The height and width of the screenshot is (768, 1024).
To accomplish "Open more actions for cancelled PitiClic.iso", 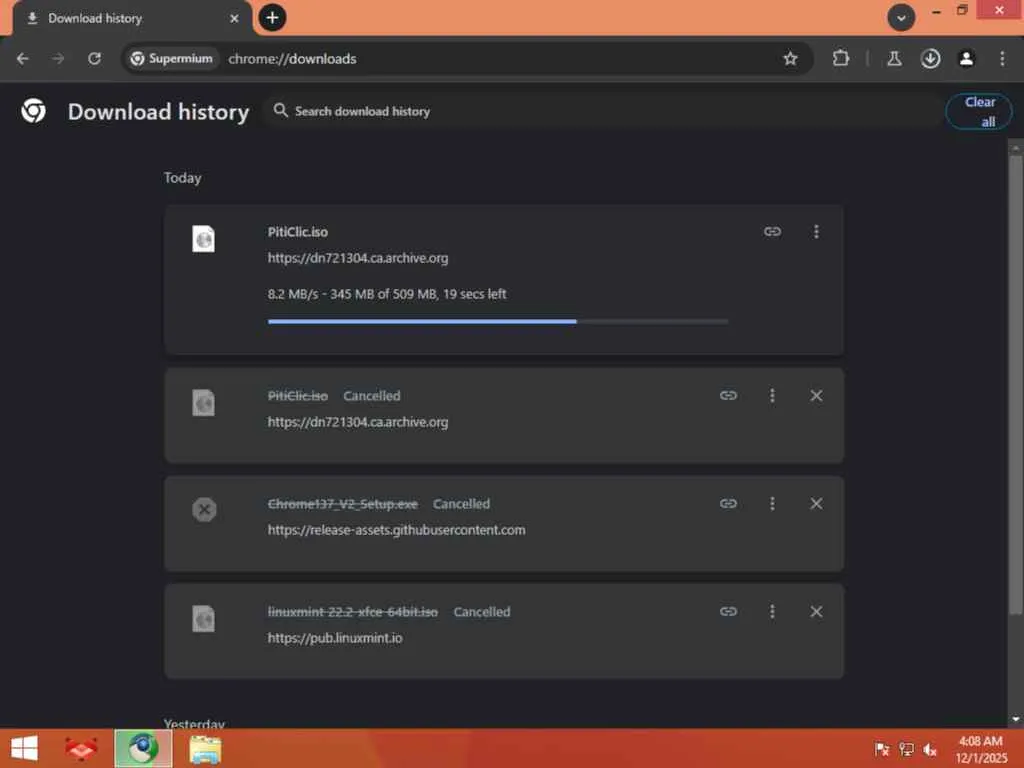I will [772, 396].
